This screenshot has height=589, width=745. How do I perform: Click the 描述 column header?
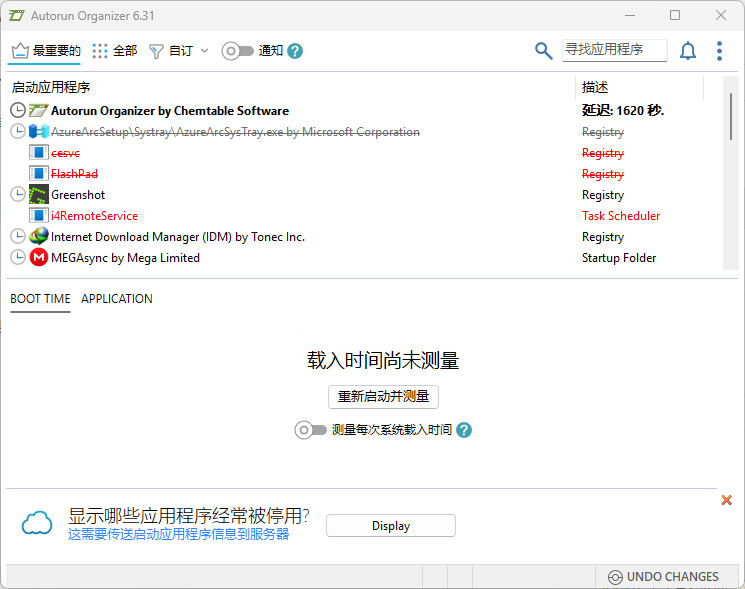pos(595,87)
